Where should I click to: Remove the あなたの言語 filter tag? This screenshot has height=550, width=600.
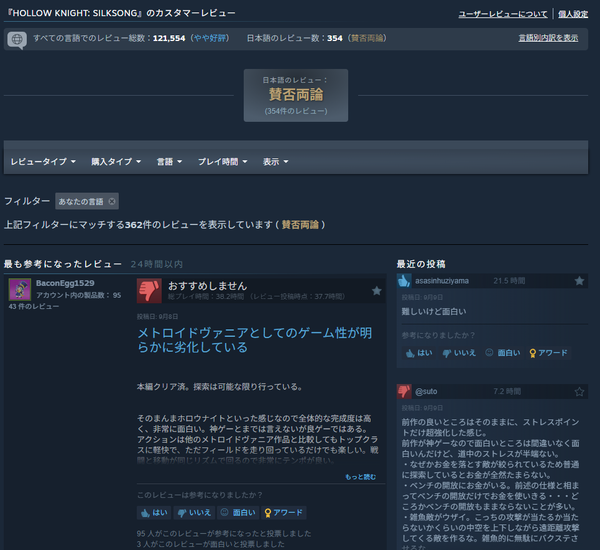tap(111, 201)
